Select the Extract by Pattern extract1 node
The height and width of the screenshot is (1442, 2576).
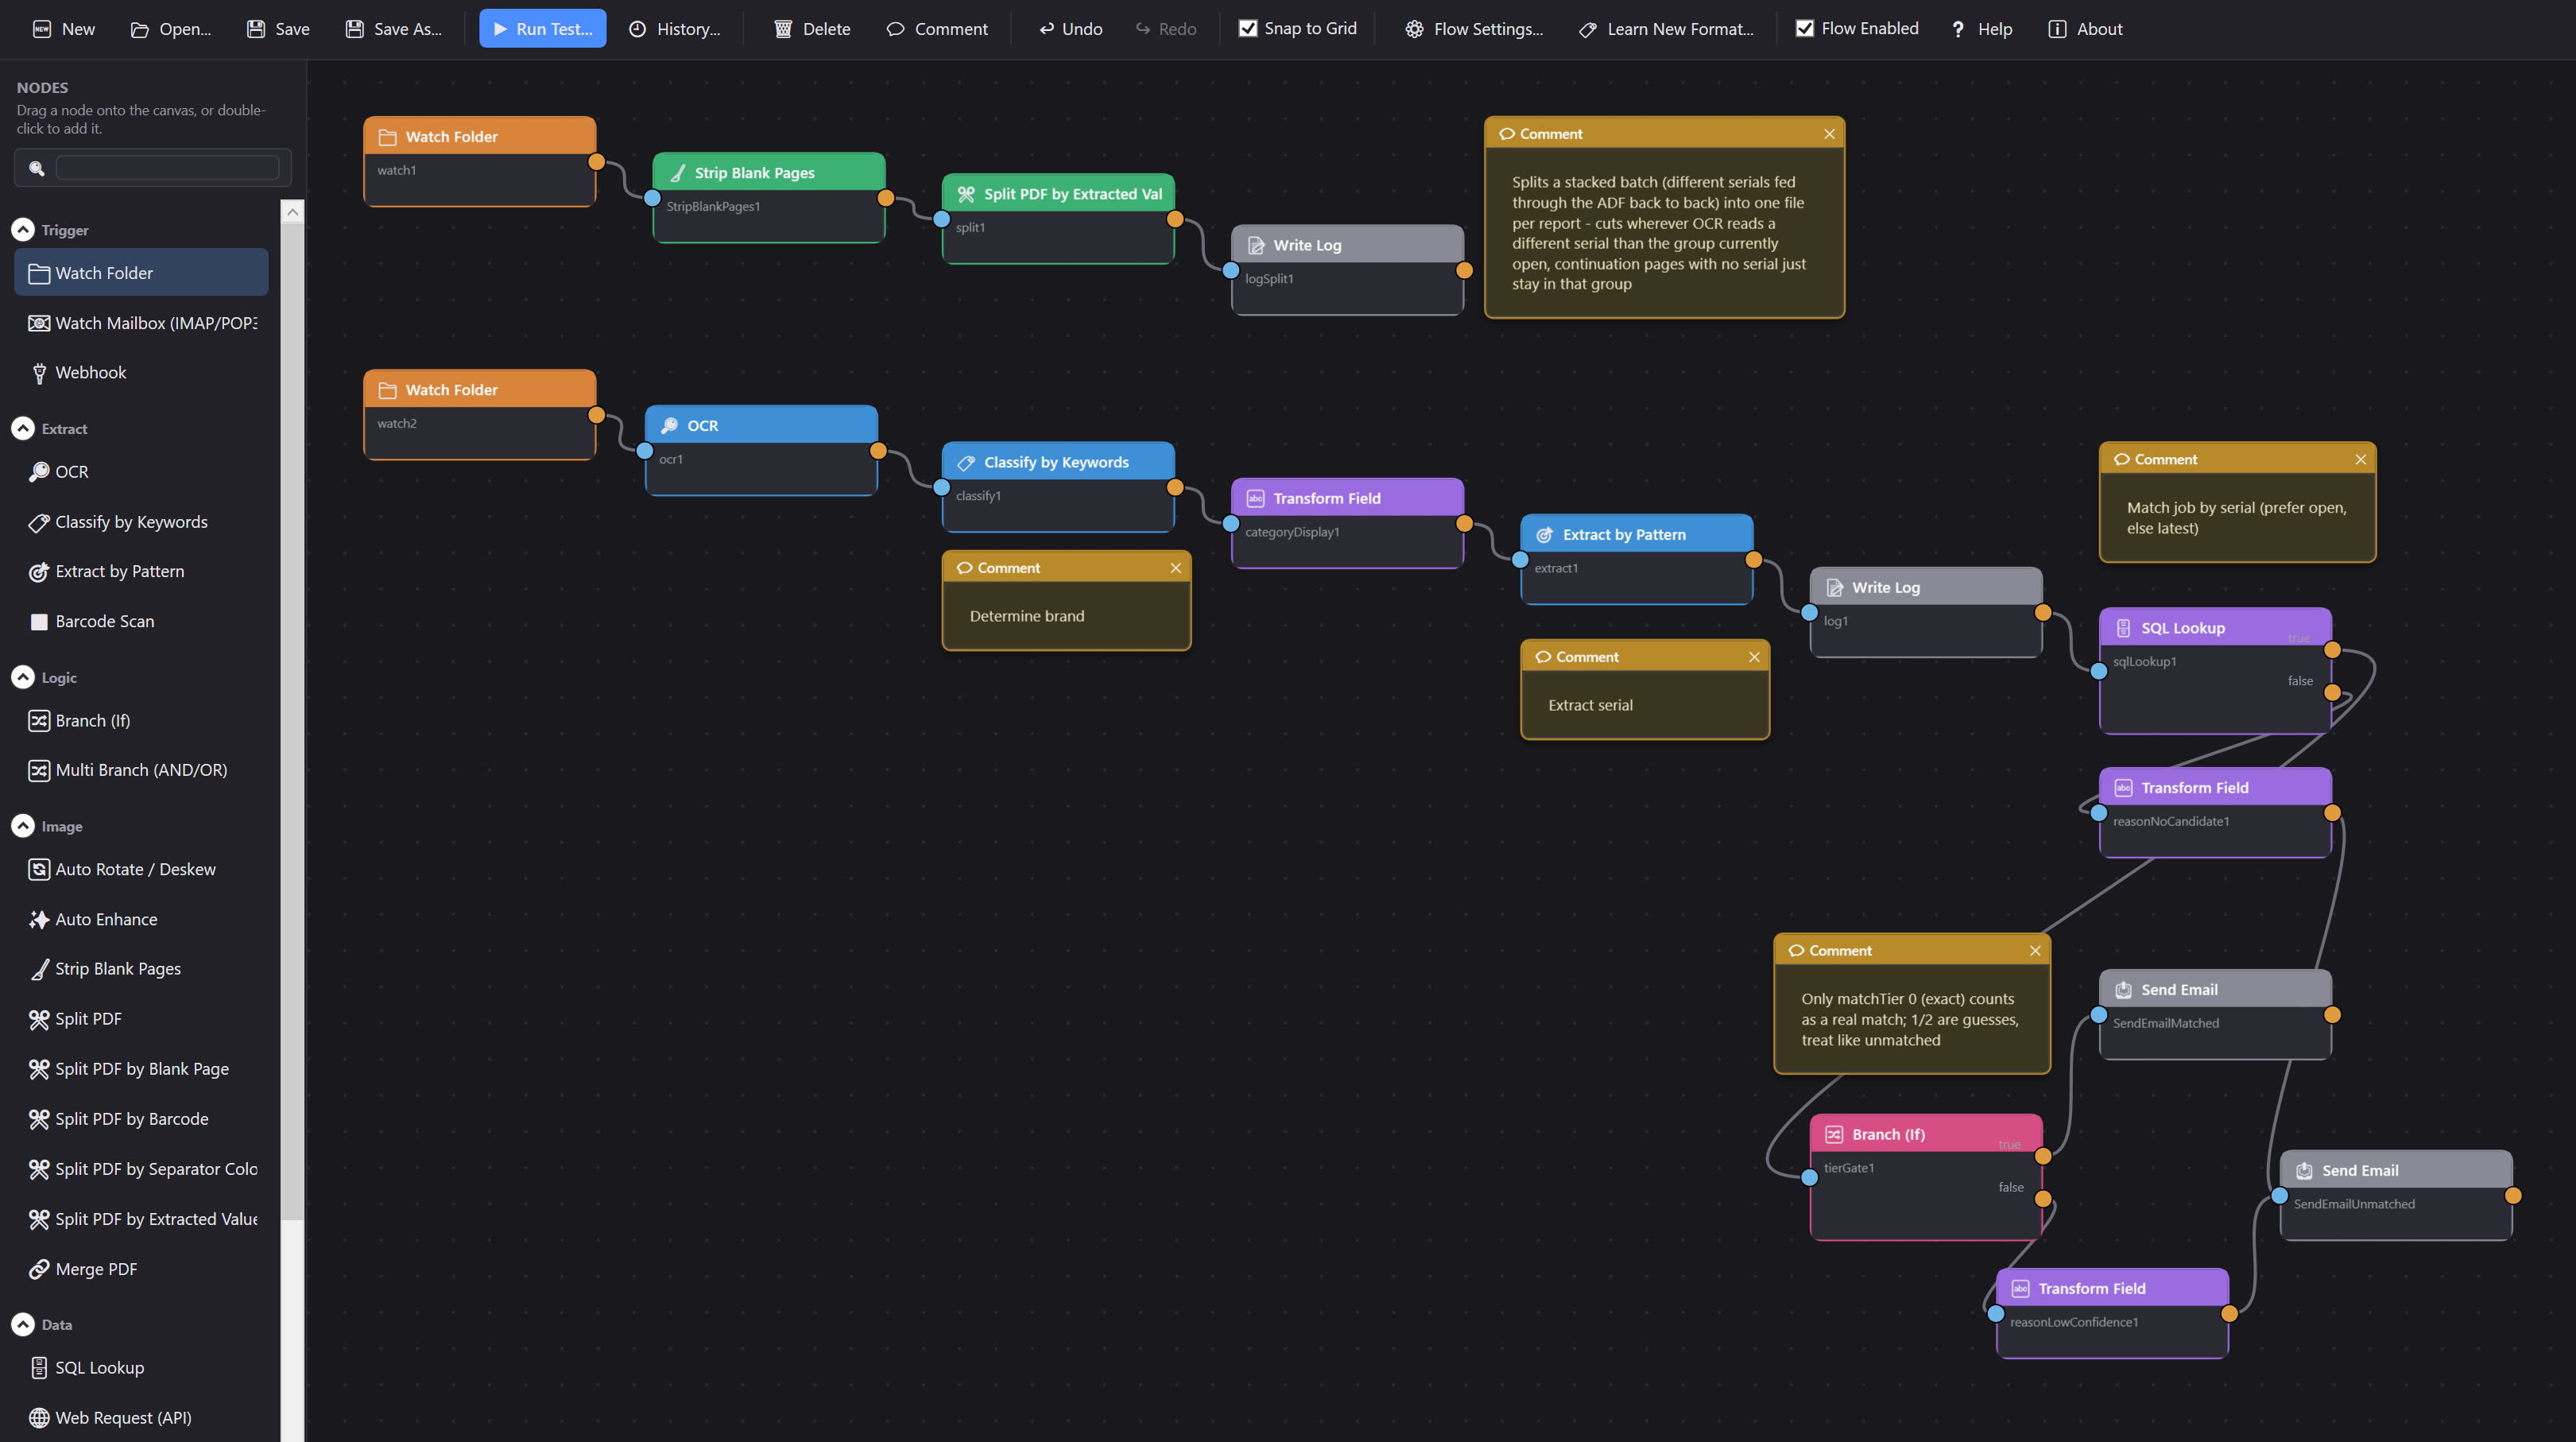pyautogui.click(x=1636, y=559)
